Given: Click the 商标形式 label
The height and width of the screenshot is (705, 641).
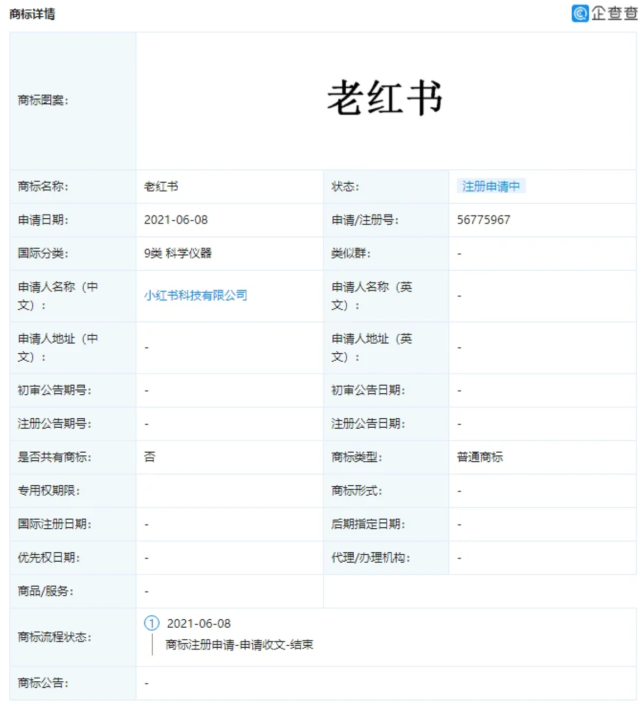Looking at the screenshot, I should point(357,491).
